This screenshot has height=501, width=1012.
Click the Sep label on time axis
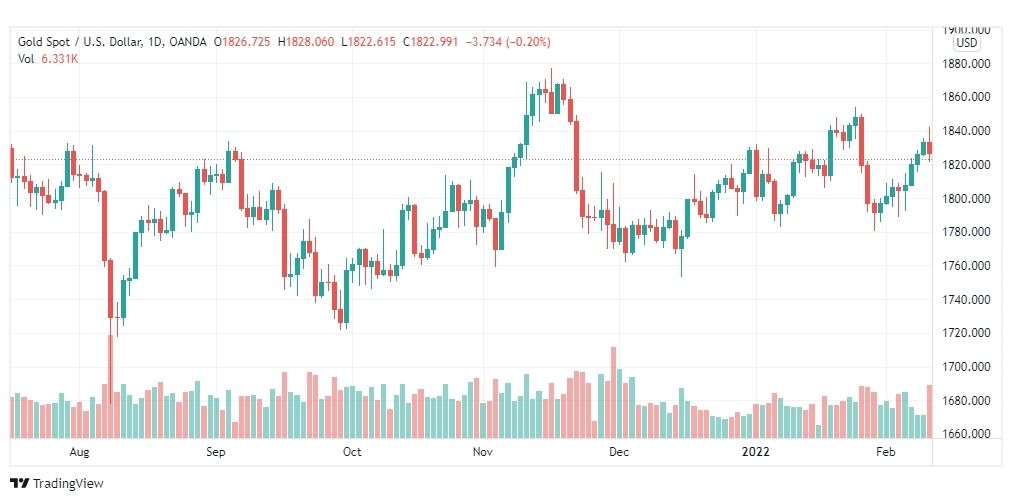216,452
